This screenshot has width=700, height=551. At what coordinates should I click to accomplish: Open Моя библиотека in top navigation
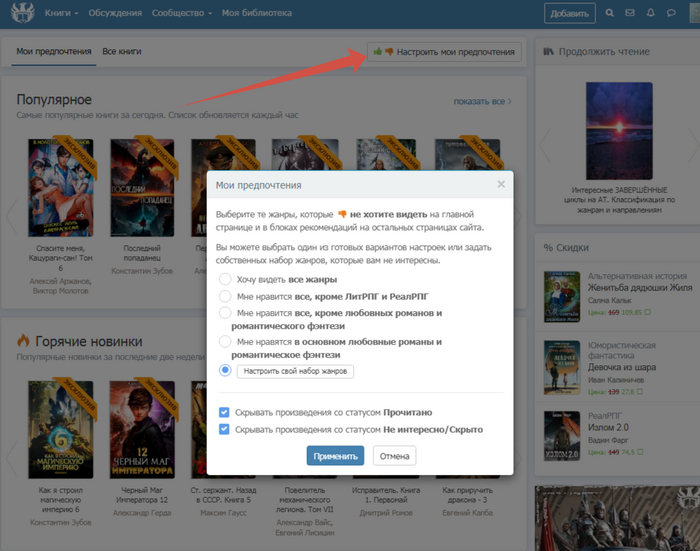[257, 13]
